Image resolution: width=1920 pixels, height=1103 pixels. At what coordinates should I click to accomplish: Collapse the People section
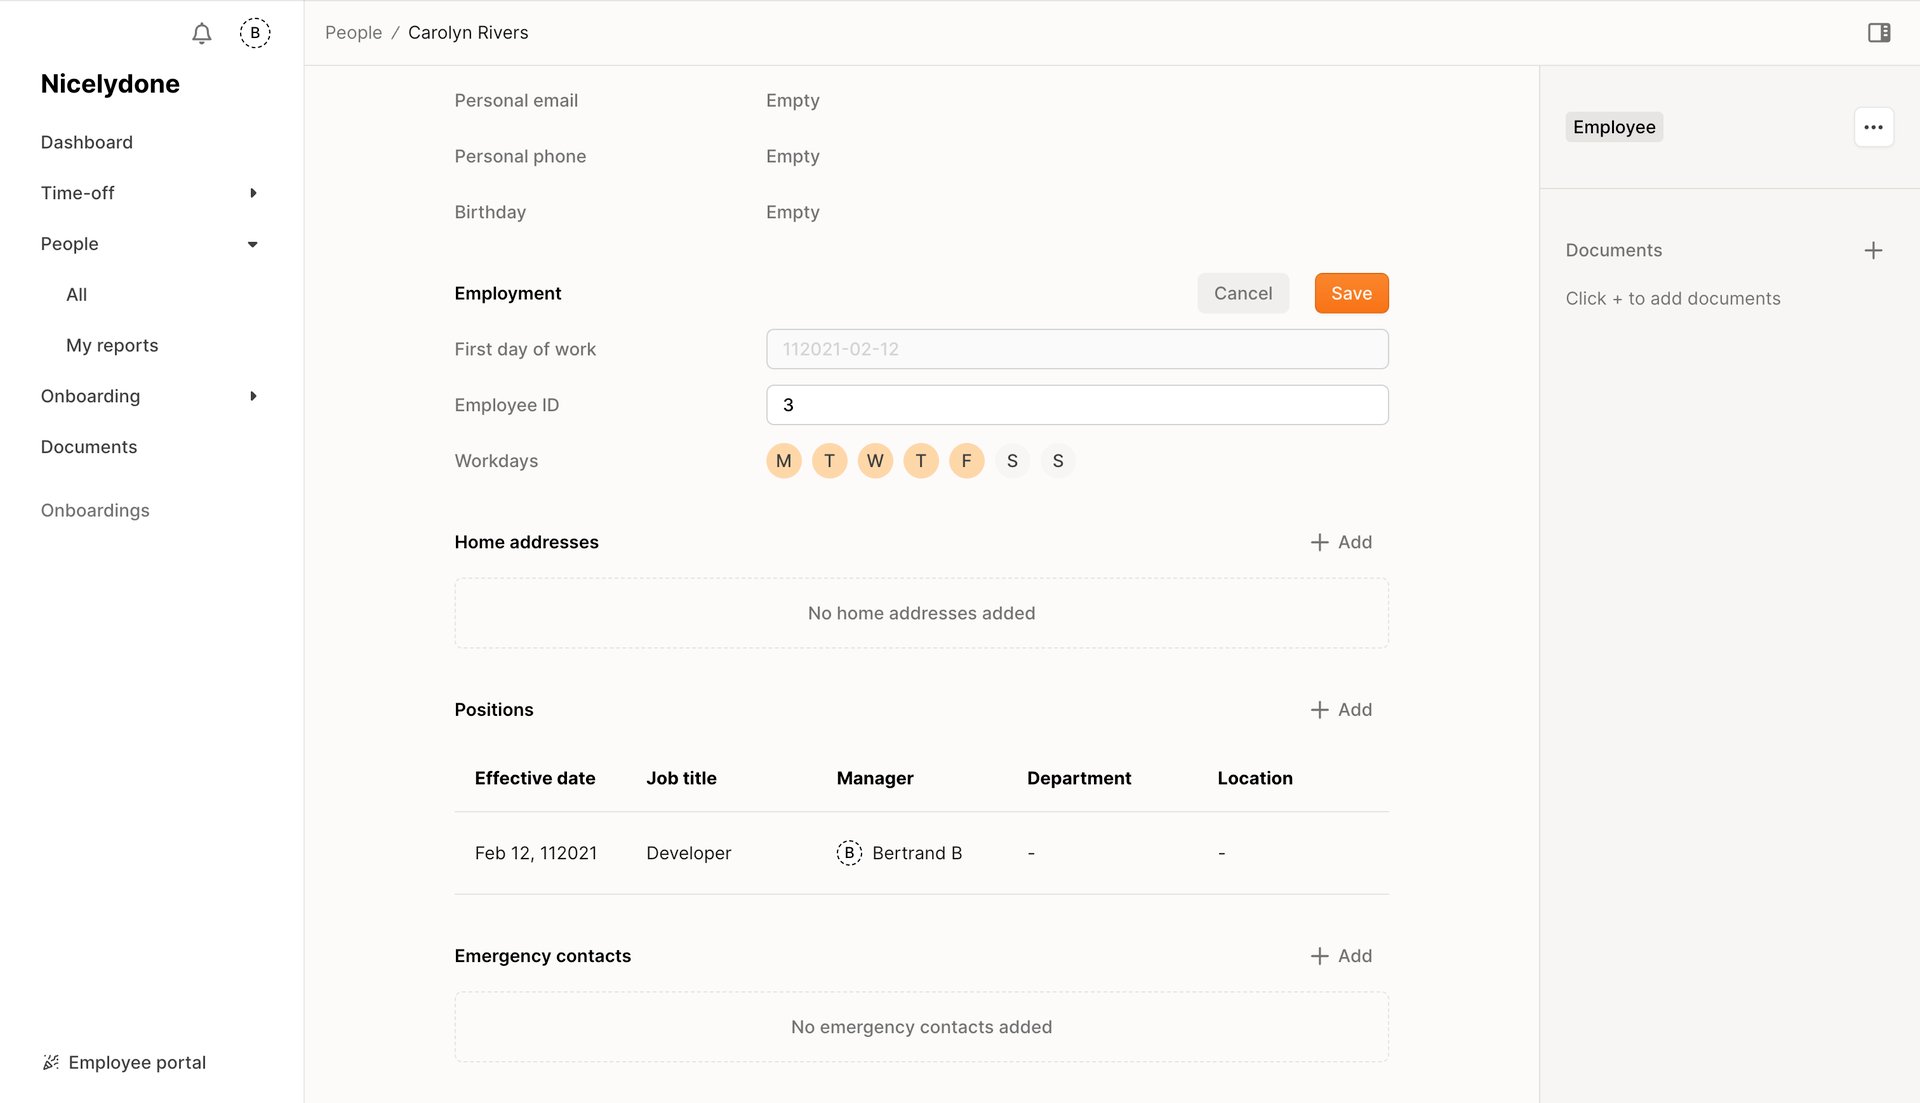pyautogui.click(x=252, y=243)
